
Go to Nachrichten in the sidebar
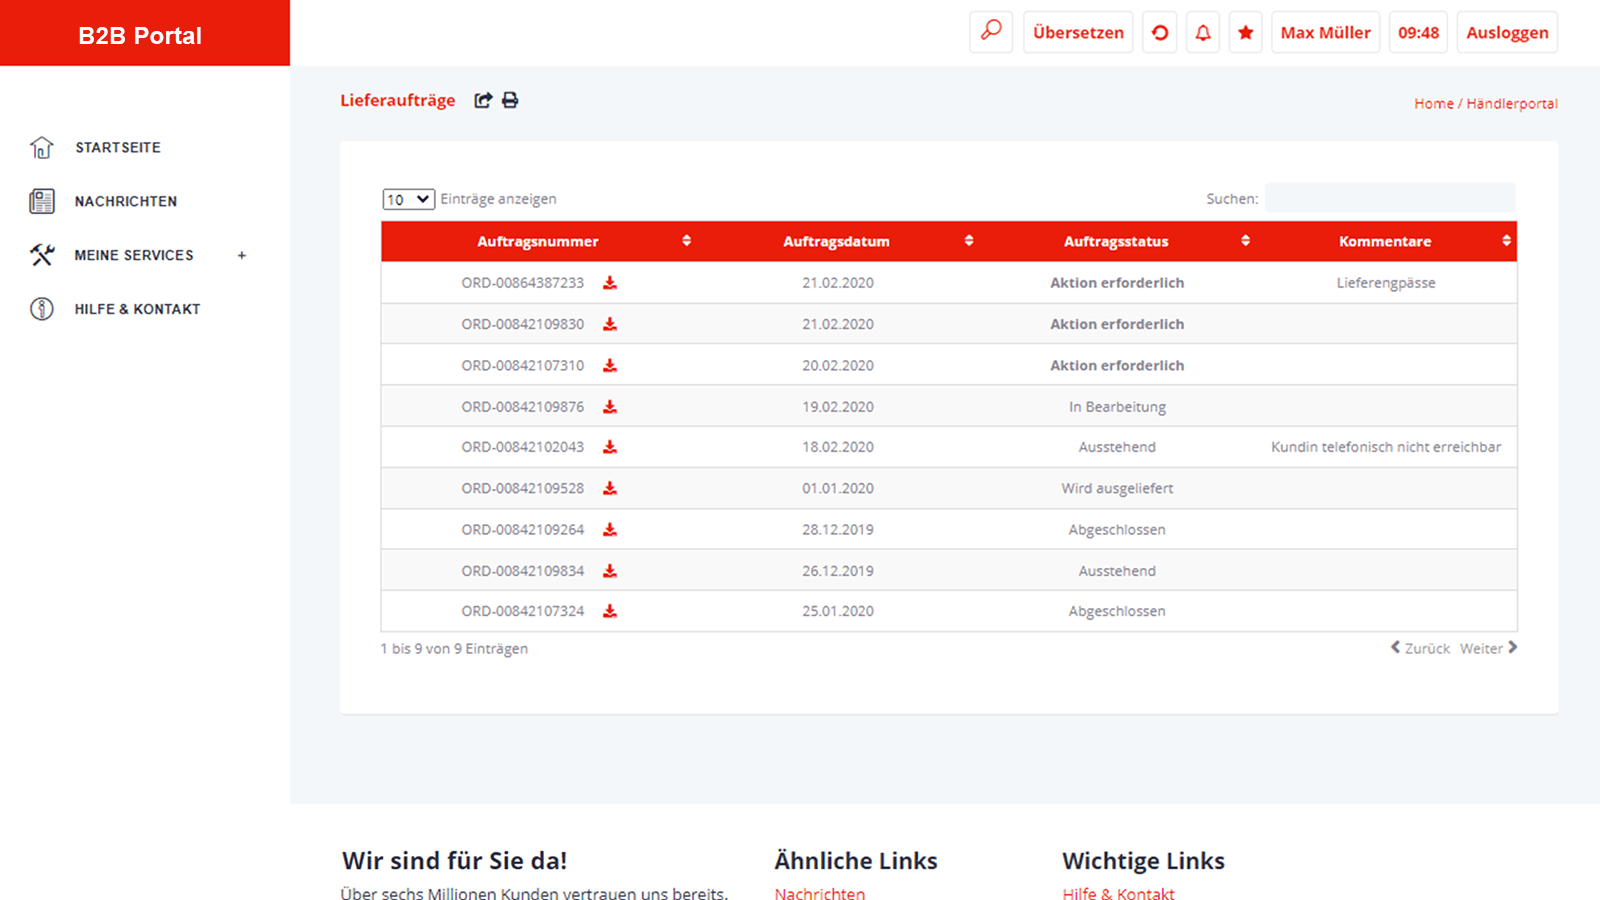coord(125,201)
